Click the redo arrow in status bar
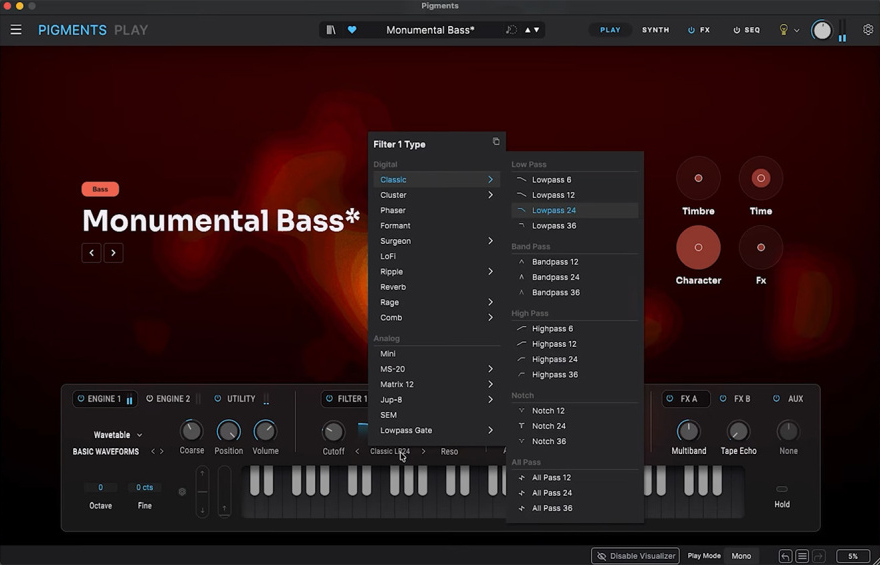This screenshot has width=880, height=565. click(819, 556)
